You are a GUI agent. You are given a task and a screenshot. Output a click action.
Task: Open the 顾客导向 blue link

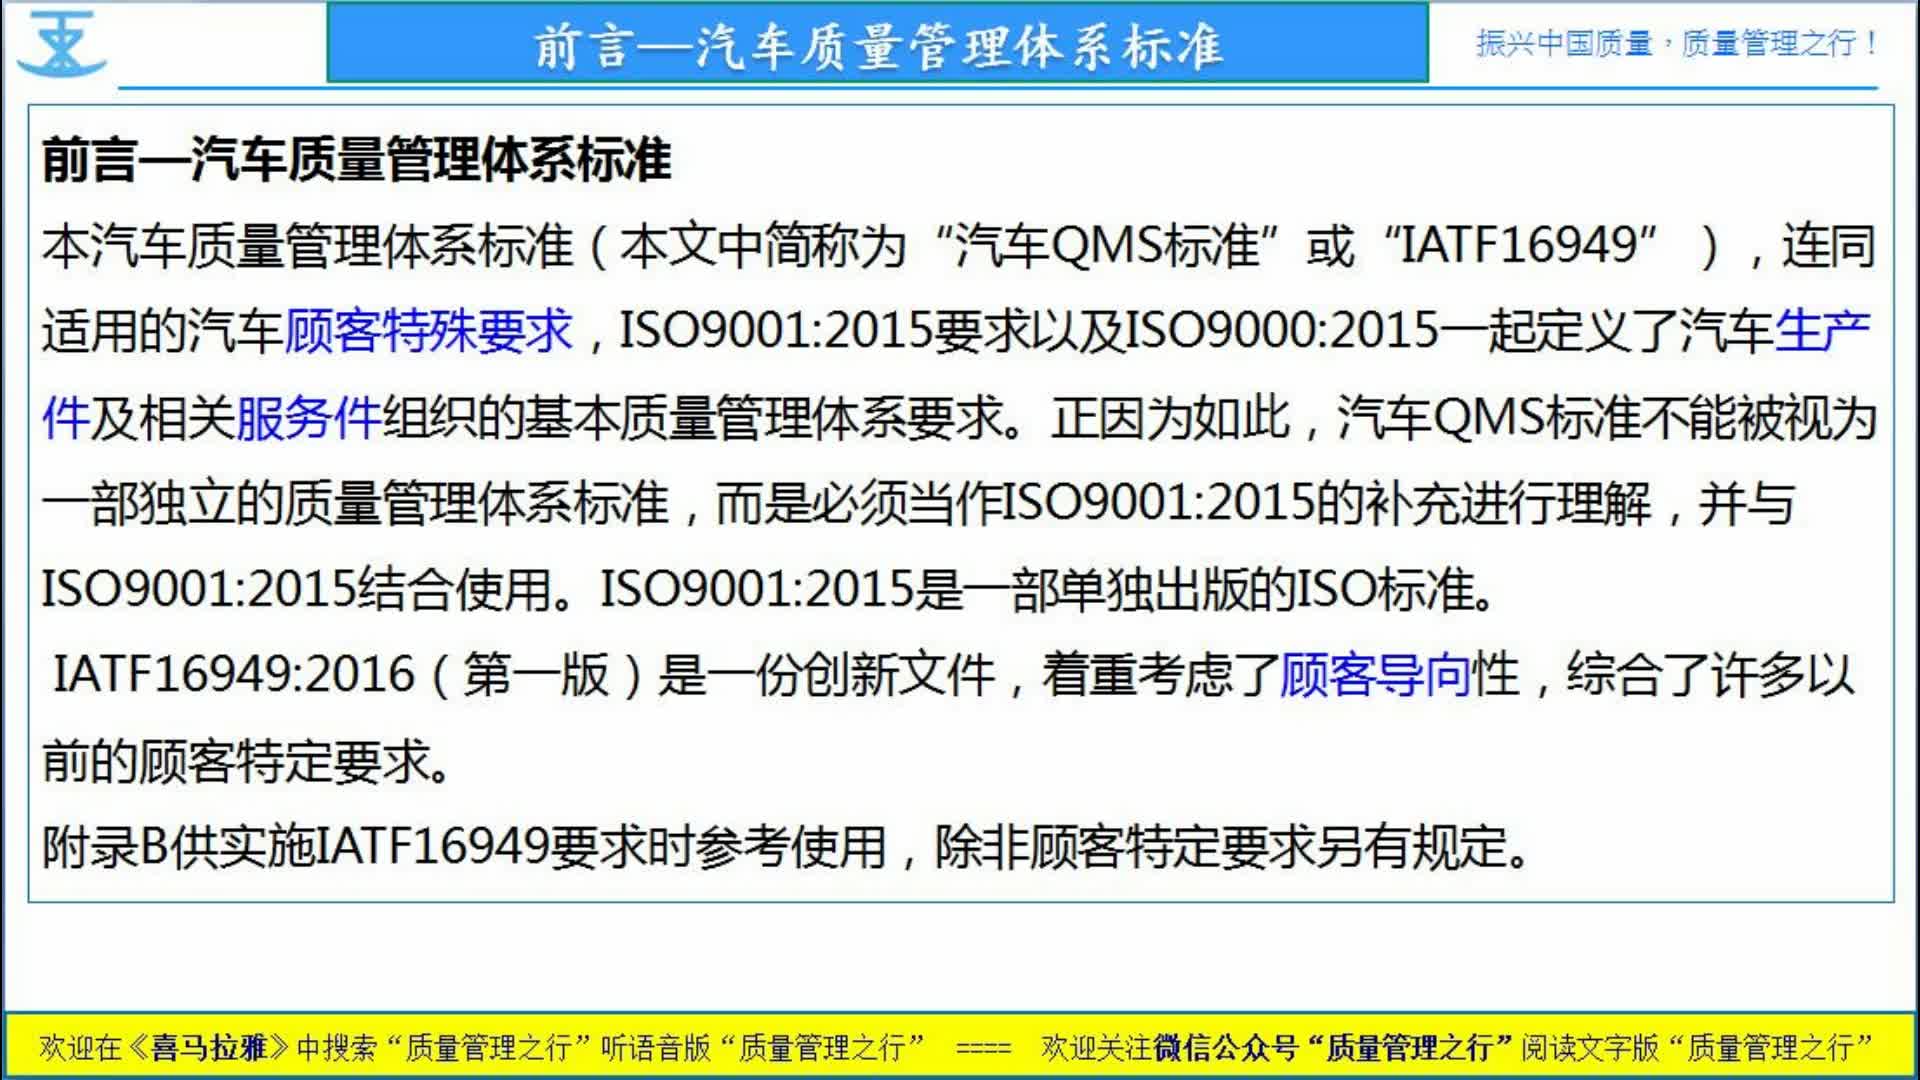[1376, 675]
